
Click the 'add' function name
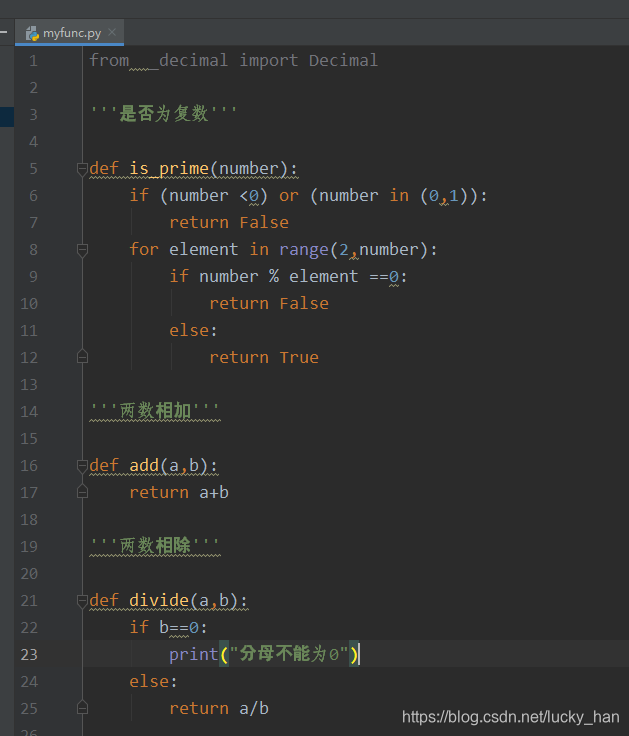click(144, 466)
